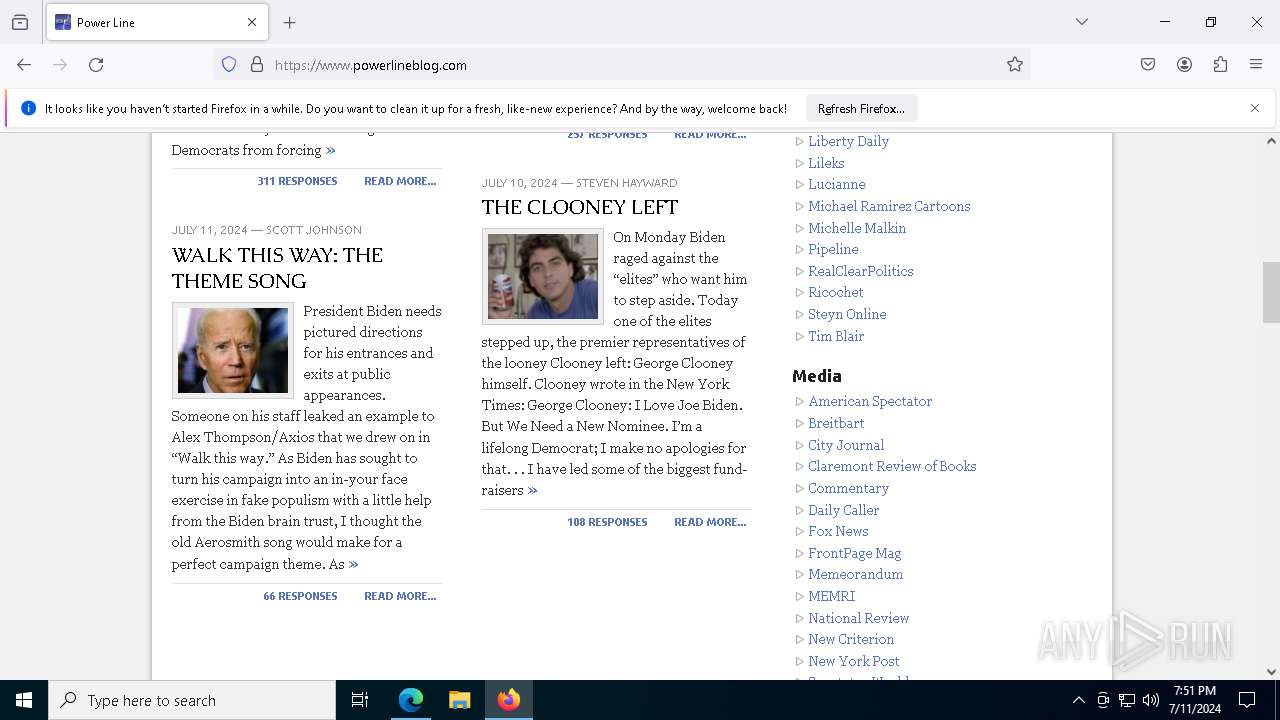This screenshot has height=720, width=1280.
Task: Go back to the previous page
Action: point(24,65)
